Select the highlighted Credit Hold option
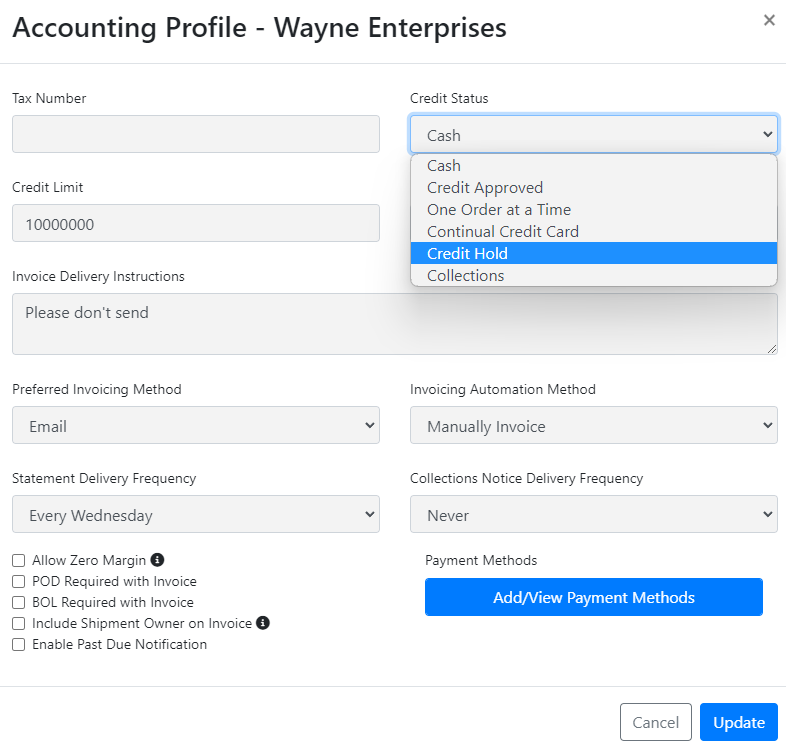 coord(594,254)
